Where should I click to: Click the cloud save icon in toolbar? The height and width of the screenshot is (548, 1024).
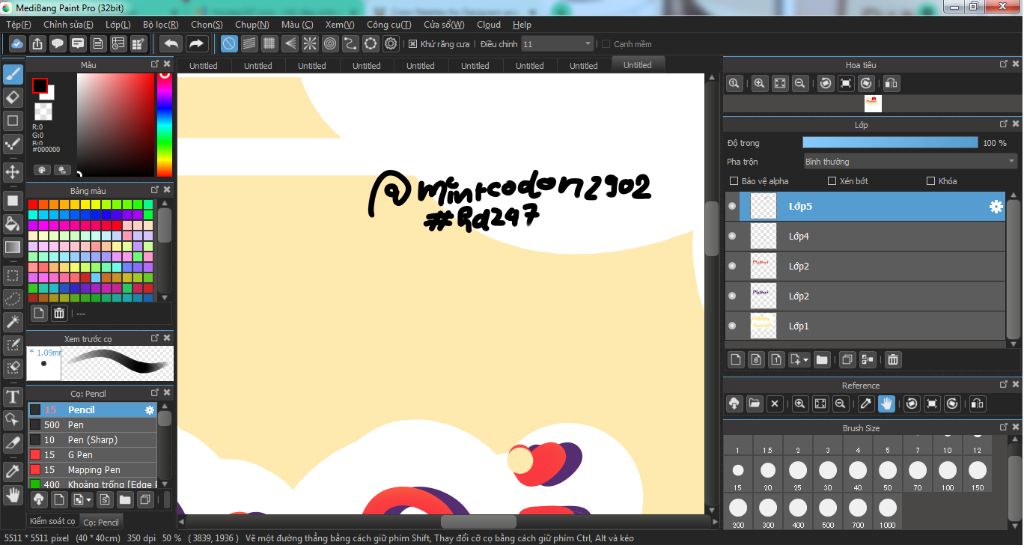[17, 44]
